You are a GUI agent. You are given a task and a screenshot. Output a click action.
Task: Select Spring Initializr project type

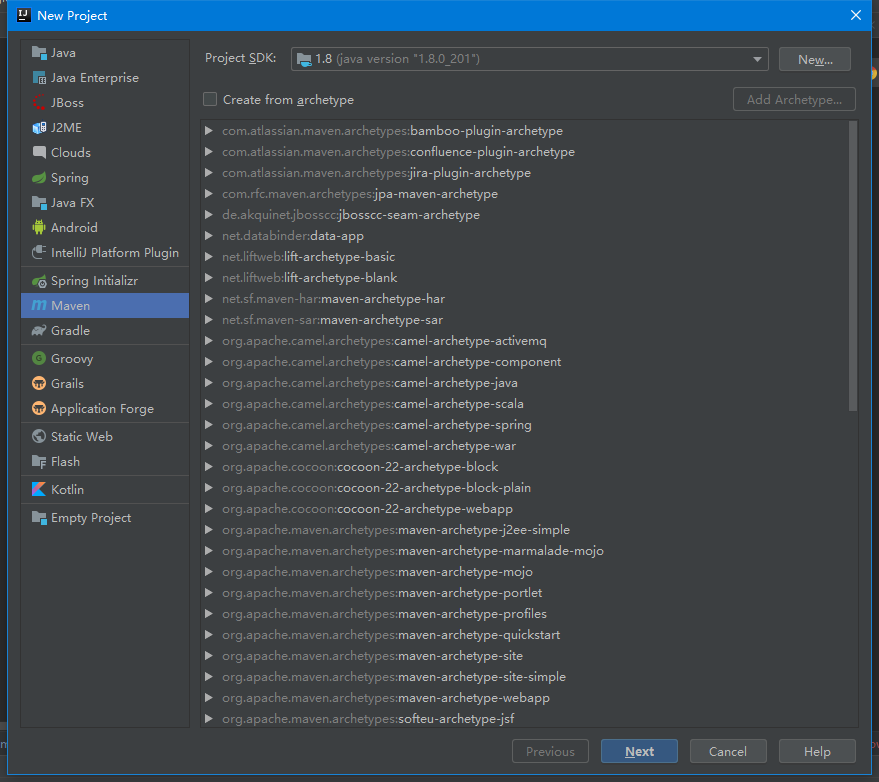click(105, 281)
